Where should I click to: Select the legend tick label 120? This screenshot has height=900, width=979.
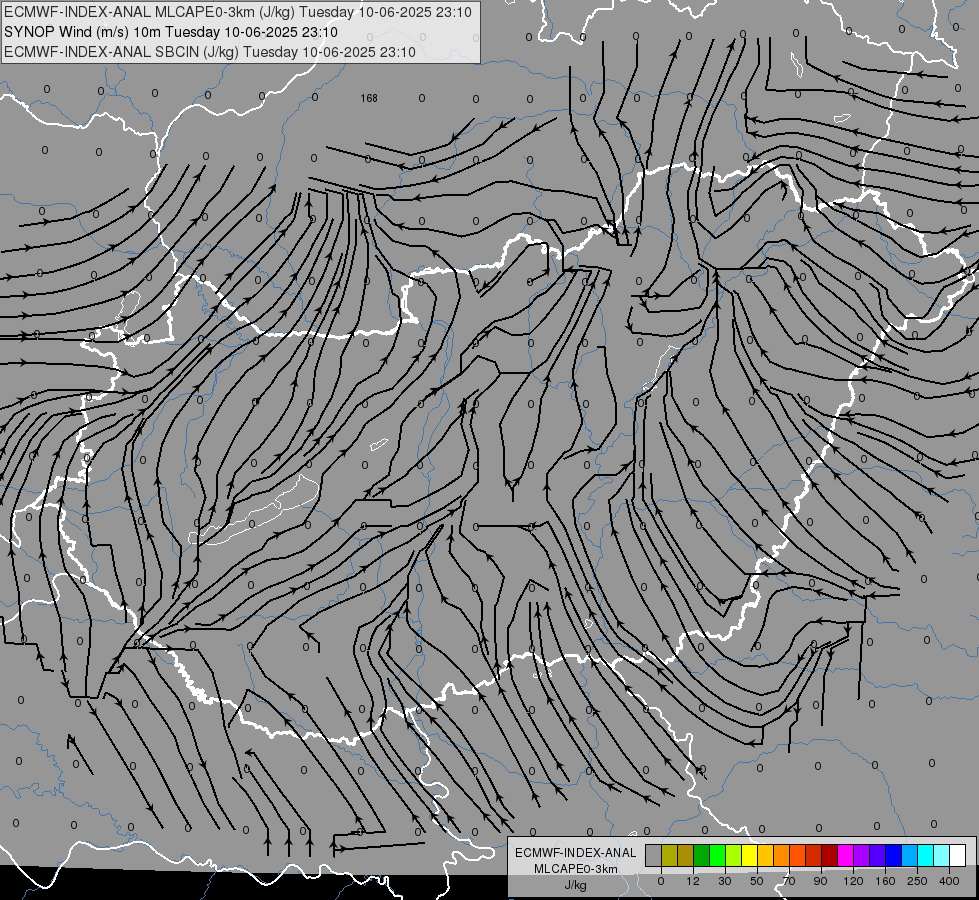coord(854,881)
